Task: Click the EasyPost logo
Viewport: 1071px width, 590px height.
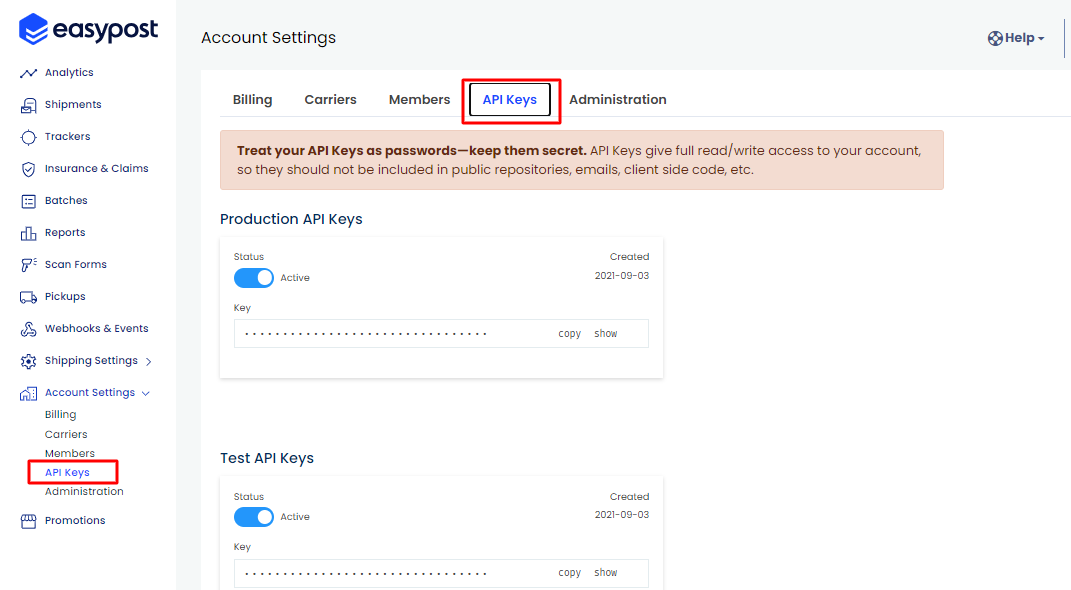Action: 88,29
